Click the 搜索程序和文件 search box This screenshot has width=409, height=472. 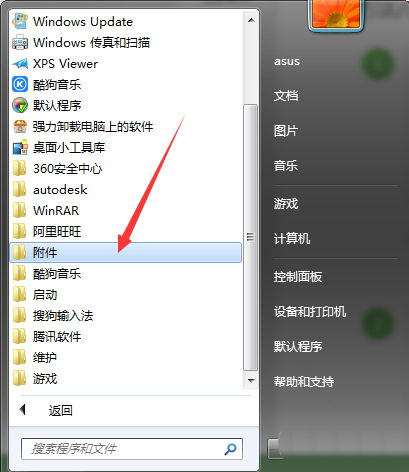click(132, 449)
